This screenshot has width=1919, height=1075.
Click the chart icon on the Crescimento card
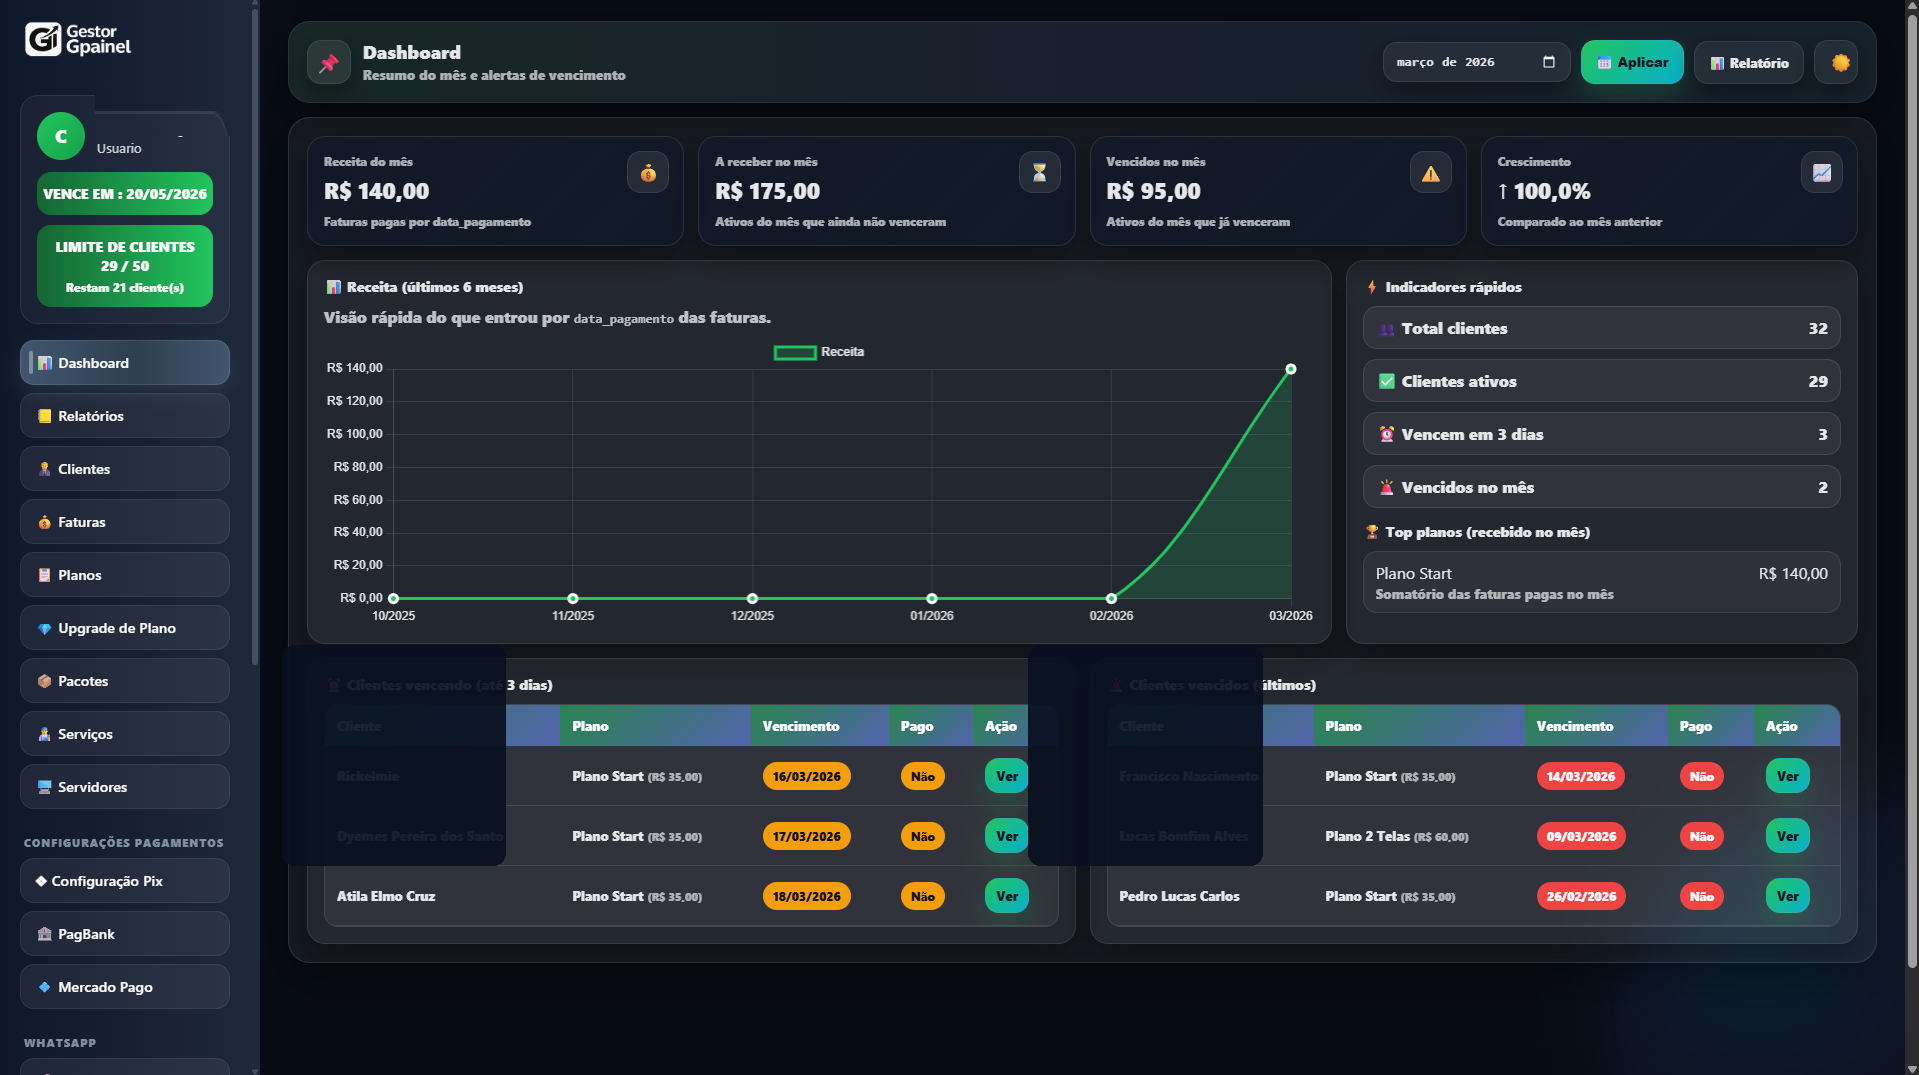(x=1822, y=171)
